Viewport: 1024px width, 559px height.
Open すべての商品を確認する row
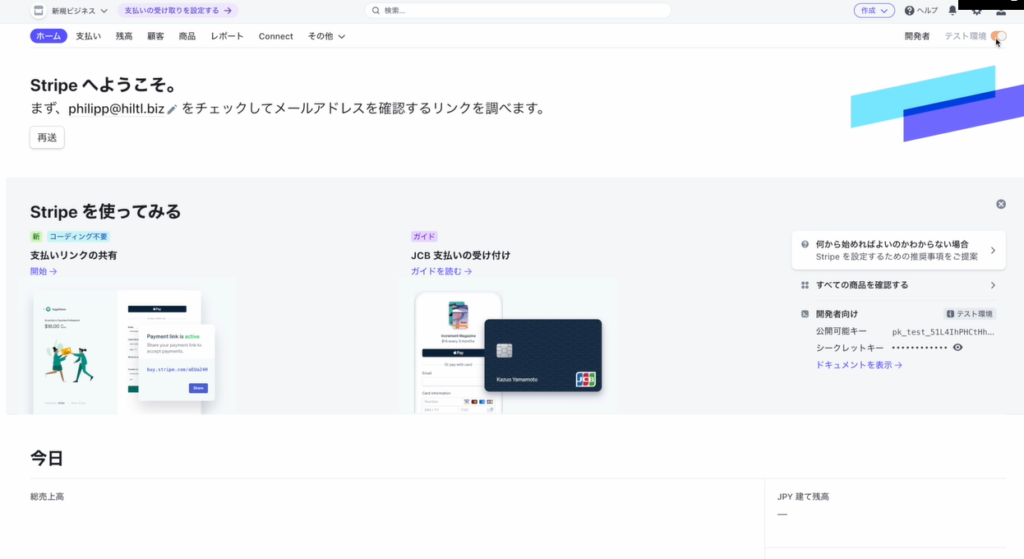point(899,285)
